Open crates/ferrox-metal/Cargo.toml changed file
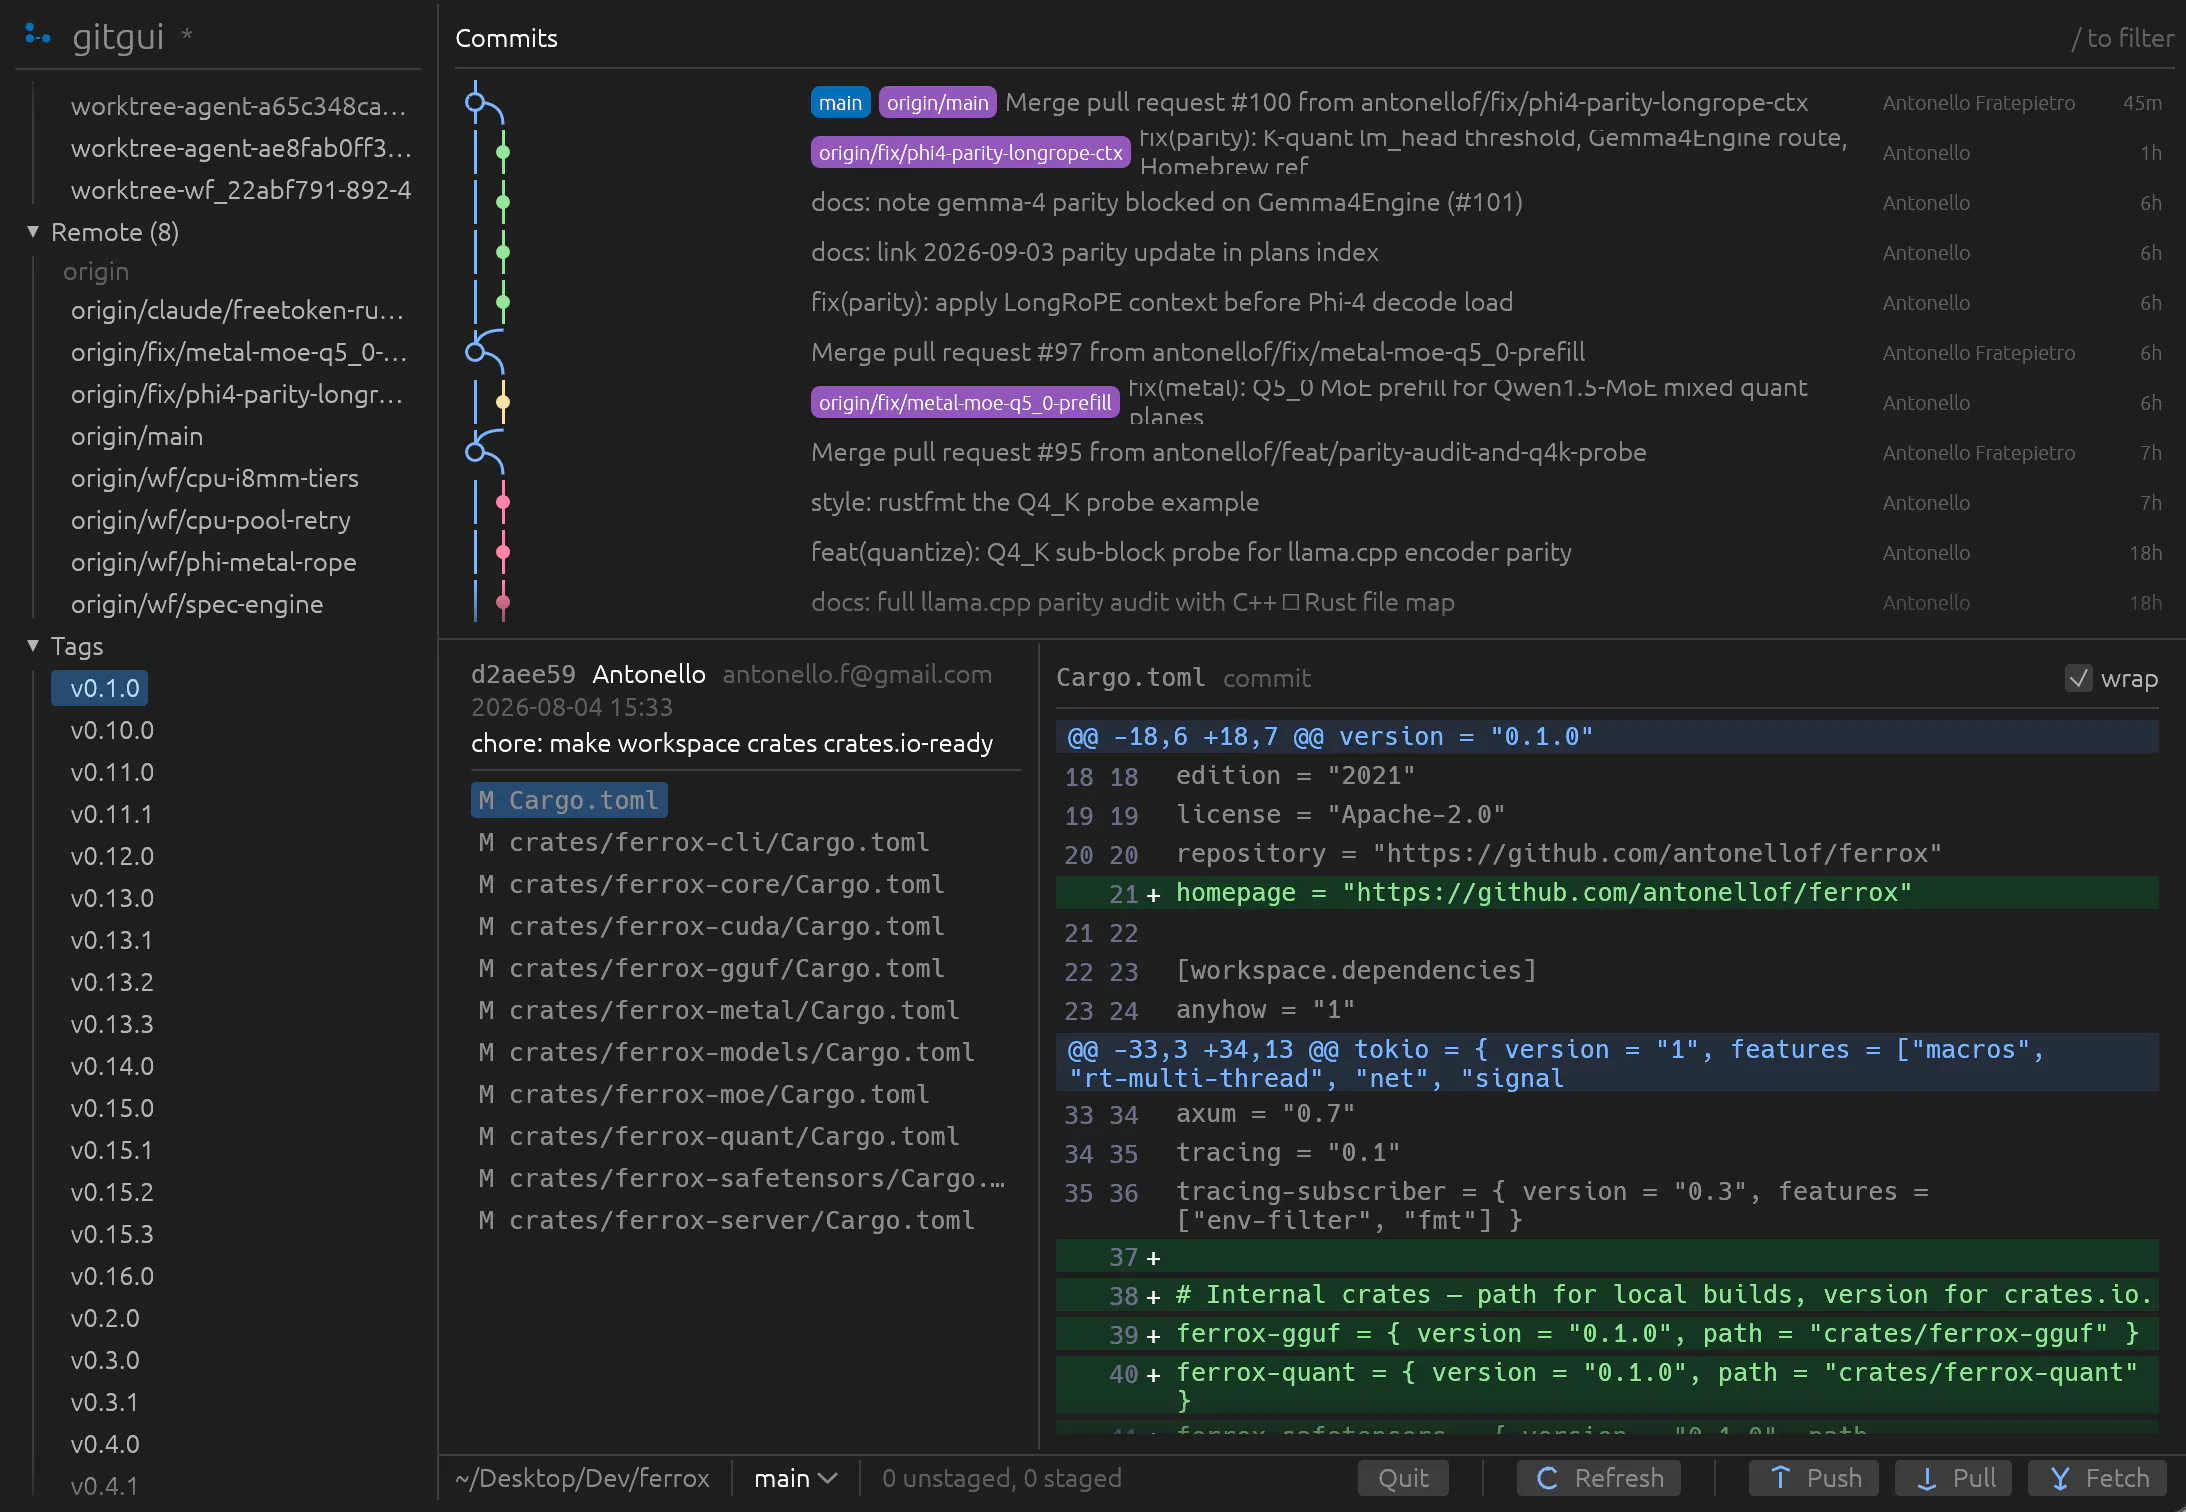The image size is (2186, 1512). click(720, 1010)
